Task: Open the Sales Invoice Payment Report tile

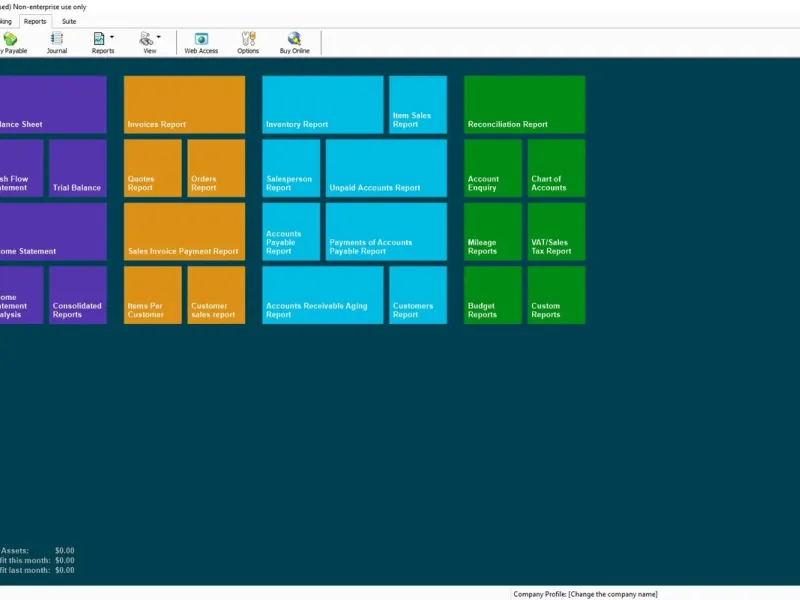Action: coord(184,232)
